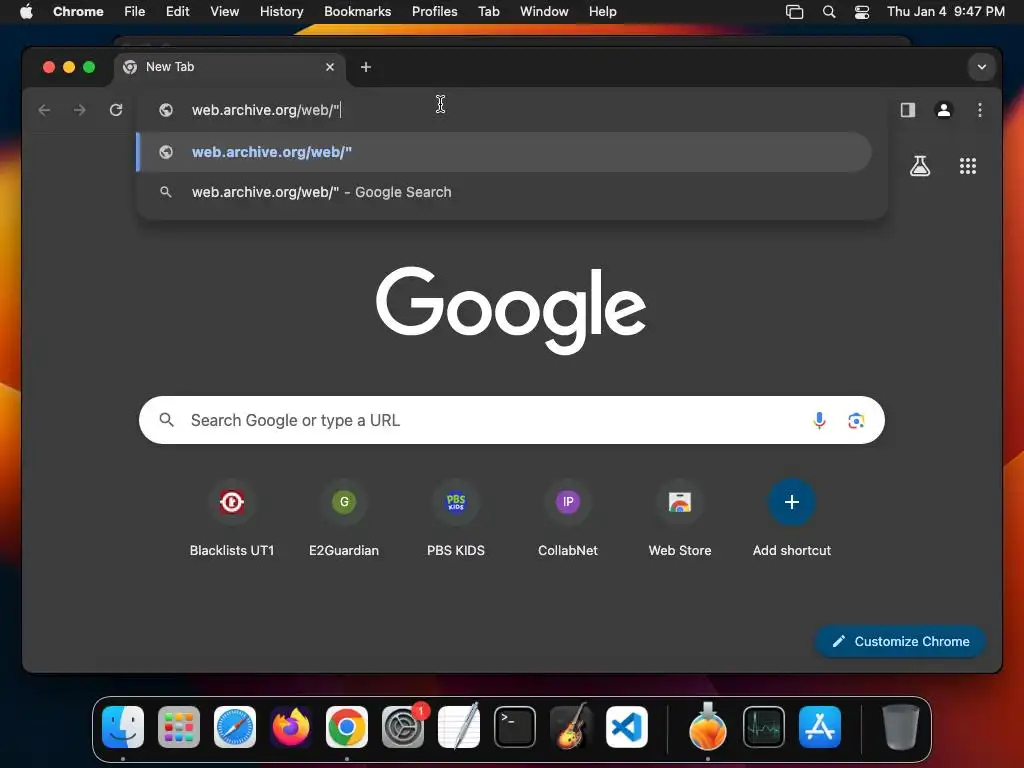Screen dimensions: 1024x768
Task: Open the History menu
Action: (281, 12)
